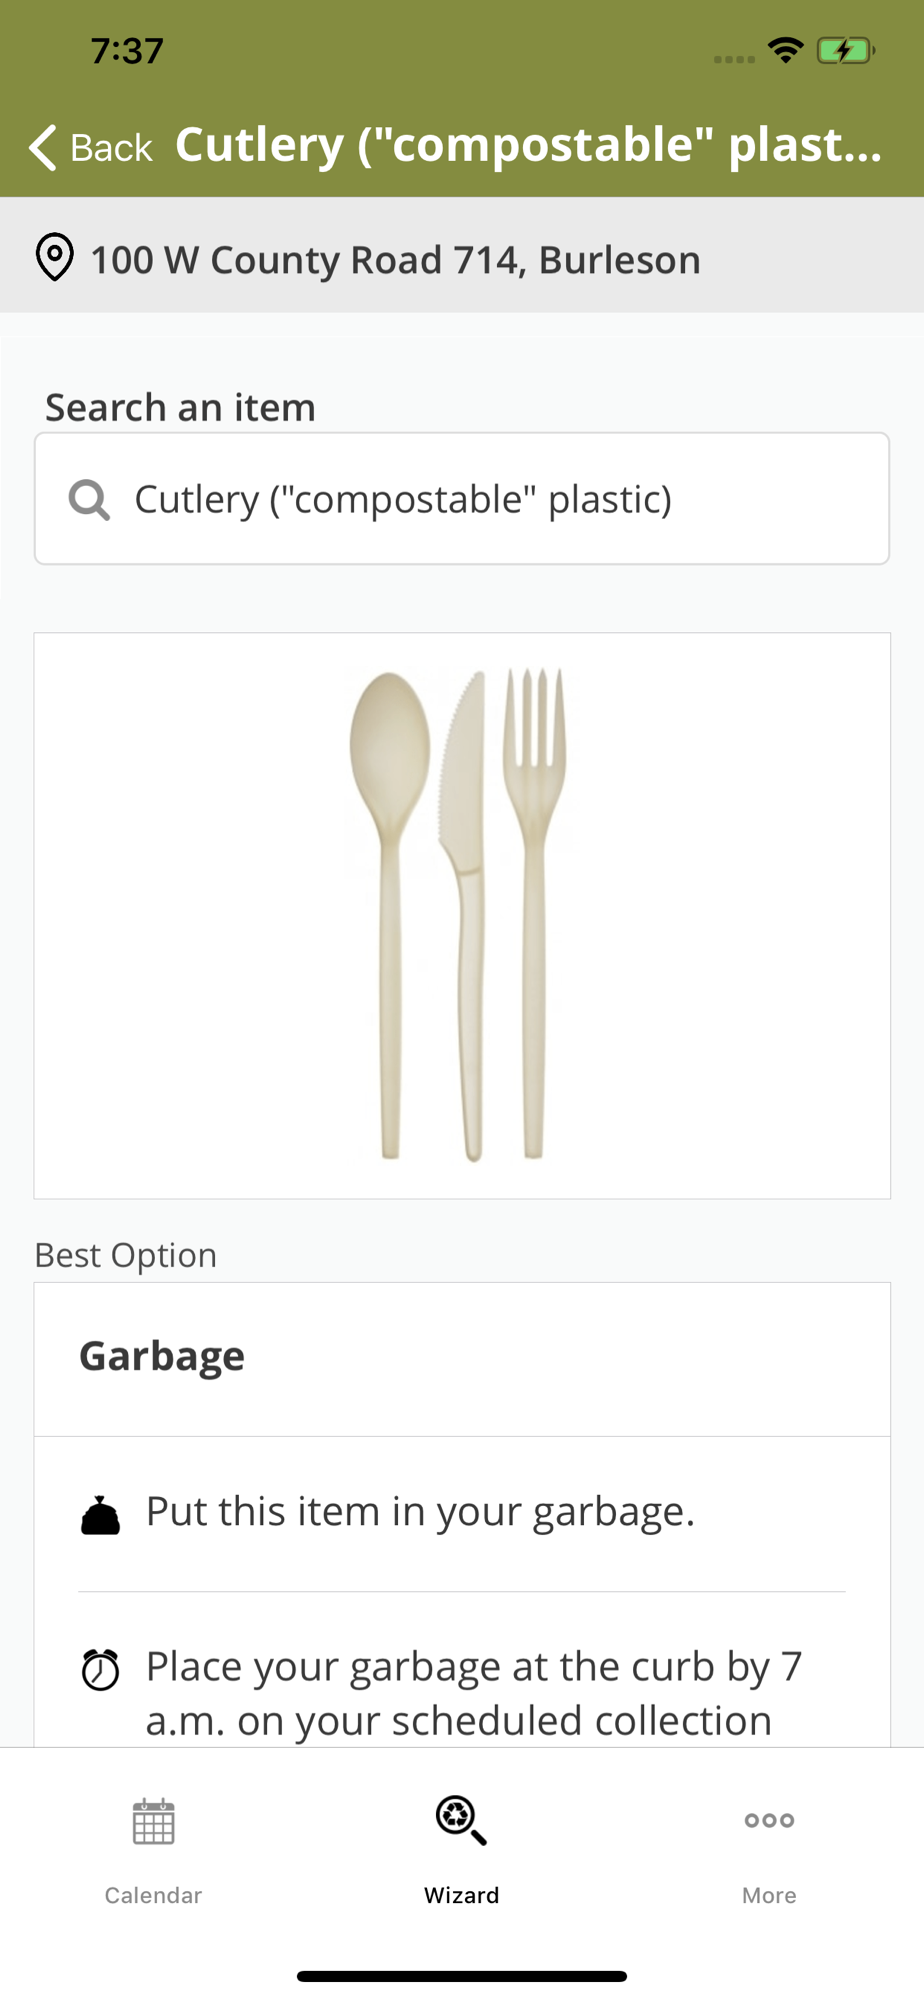The height and width of the screenshot is (2000, 924).
Task: Click the search field containing Cutlery text
Action: click(462, 499)
